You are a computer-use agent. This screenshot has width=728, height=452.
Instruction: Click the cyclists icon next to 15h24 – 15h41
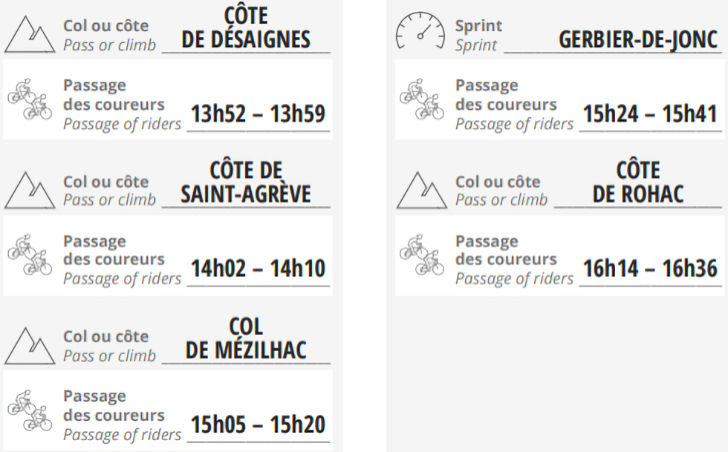[x=421, y=99]
